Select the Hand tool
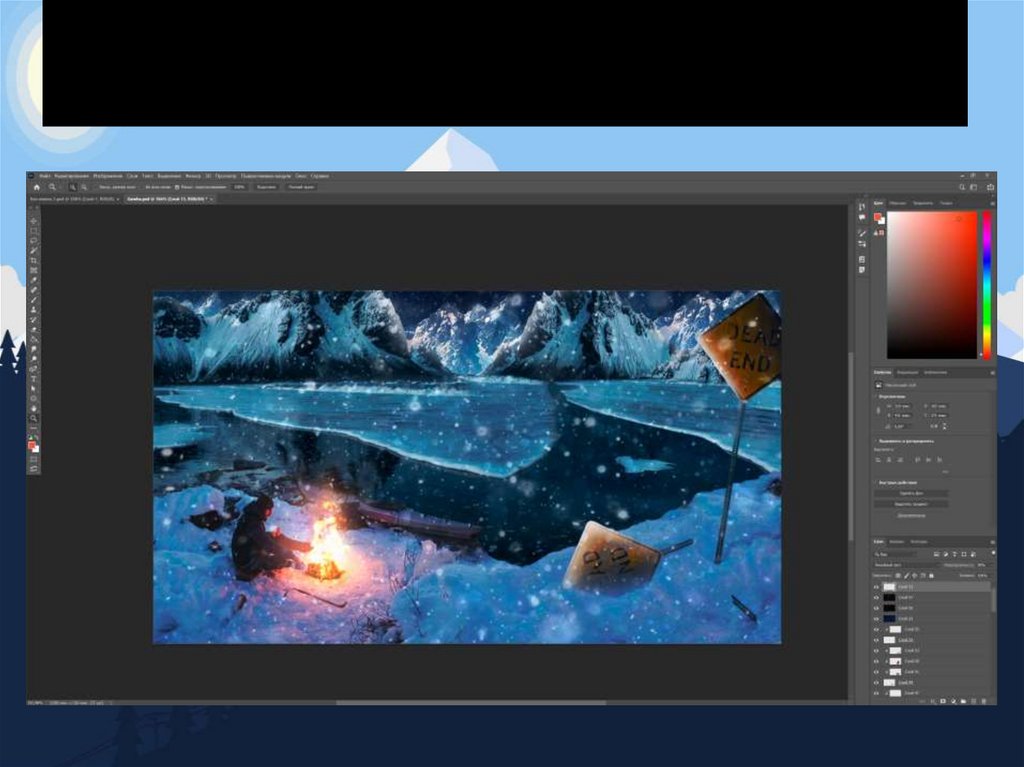The width and height of the screenshot is (1024, 767). point(33,409)
